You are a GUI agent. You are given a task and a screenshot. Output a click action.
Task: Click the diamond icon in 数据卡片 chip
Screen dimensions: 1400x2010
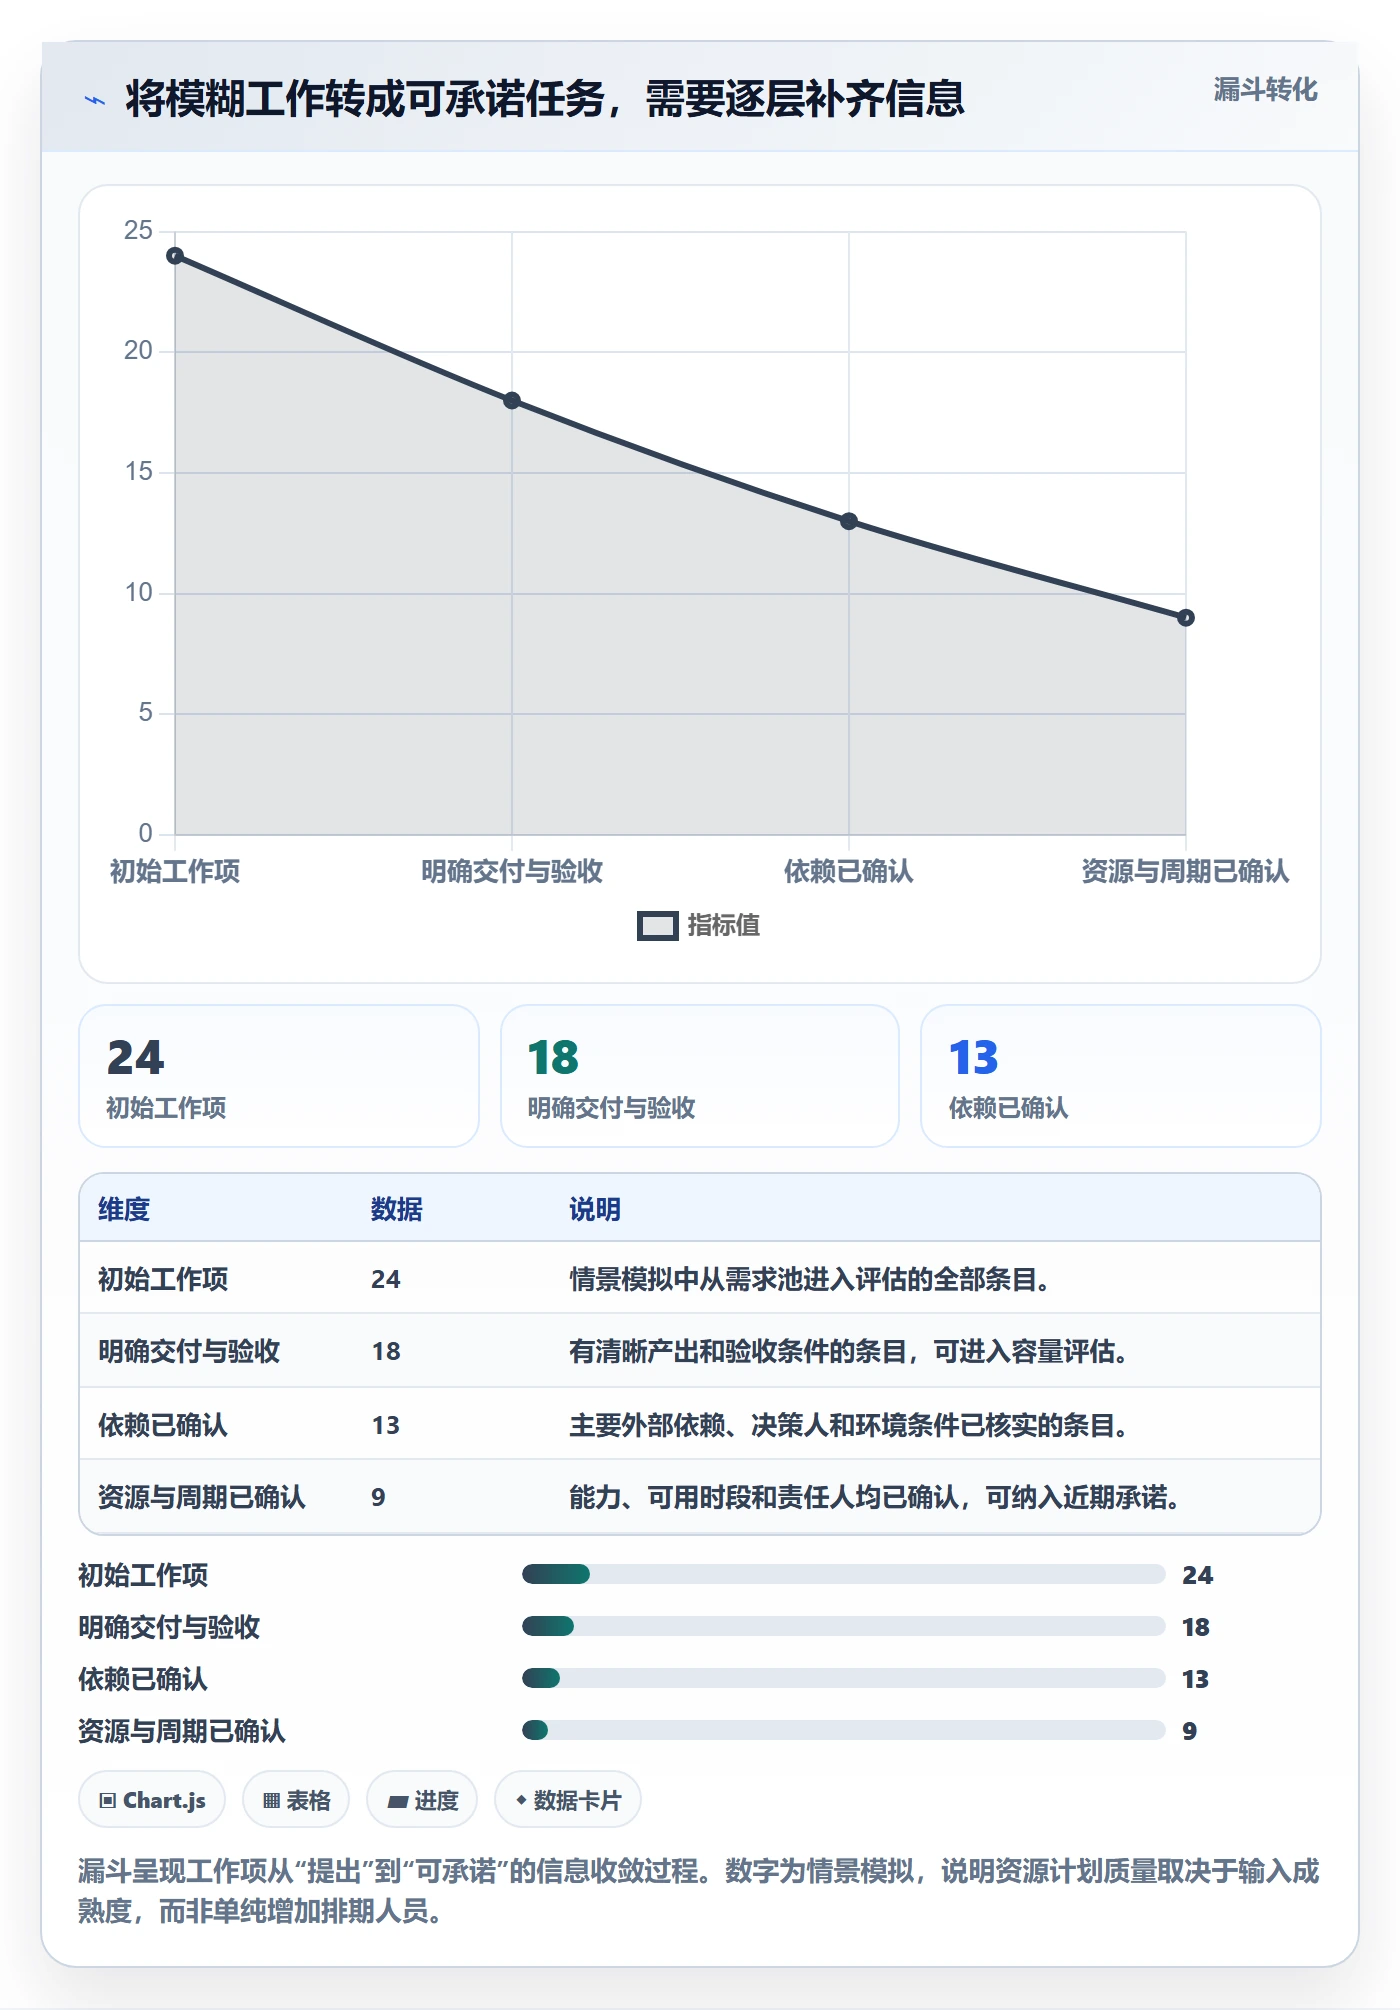click(x=521, y=1800)
